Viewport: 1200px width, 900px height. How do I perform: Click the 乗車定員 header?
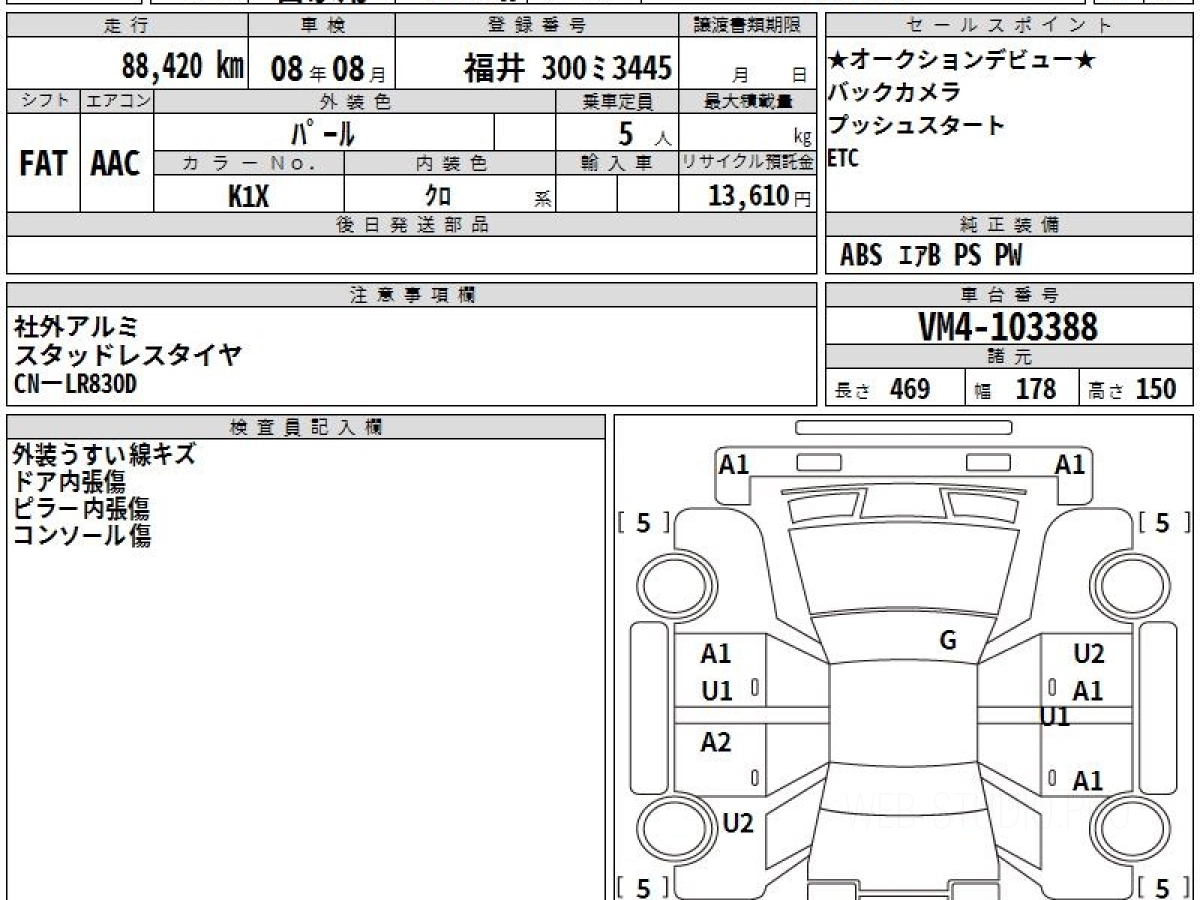coord(617,101)
